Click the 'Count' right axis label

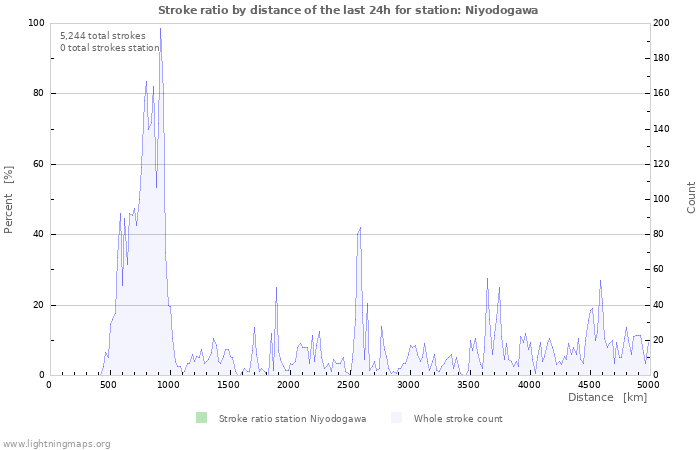(691, 197)
